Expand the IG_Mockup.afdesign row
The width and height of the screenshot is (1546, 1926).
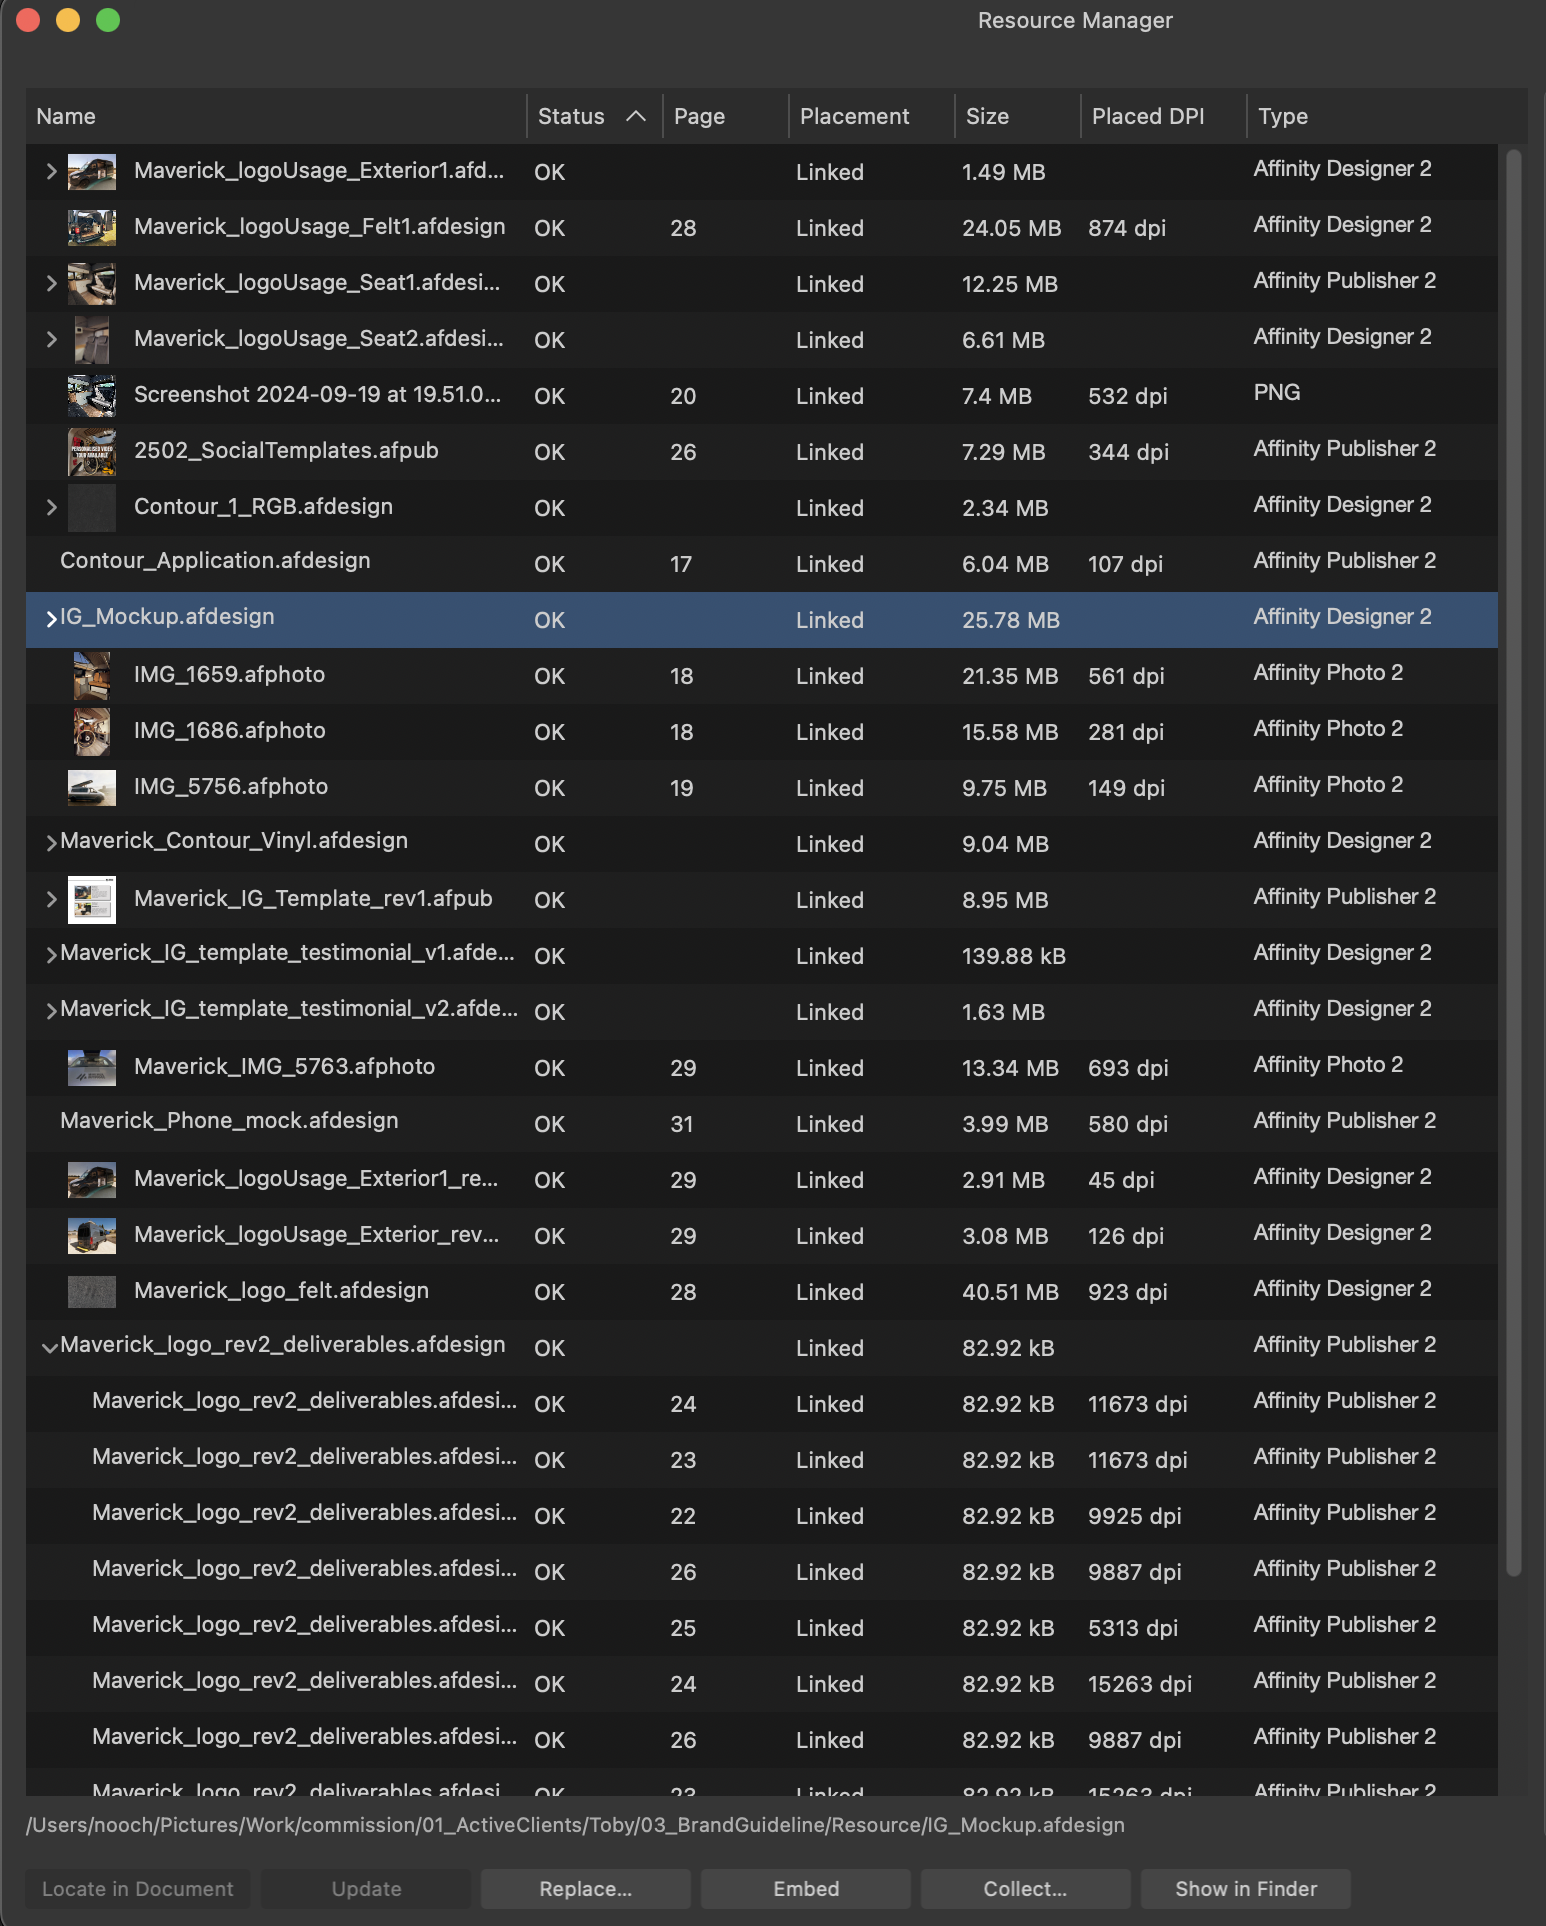coord(51,619)
